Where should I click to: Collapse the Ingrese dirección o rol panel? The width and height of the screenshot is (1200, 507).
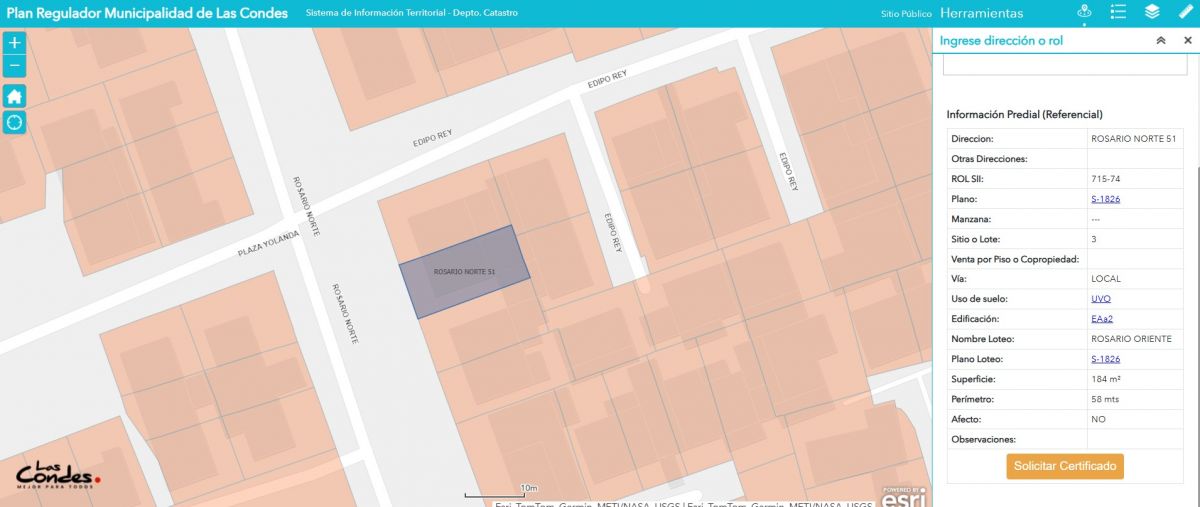(x=1161, y=41)
